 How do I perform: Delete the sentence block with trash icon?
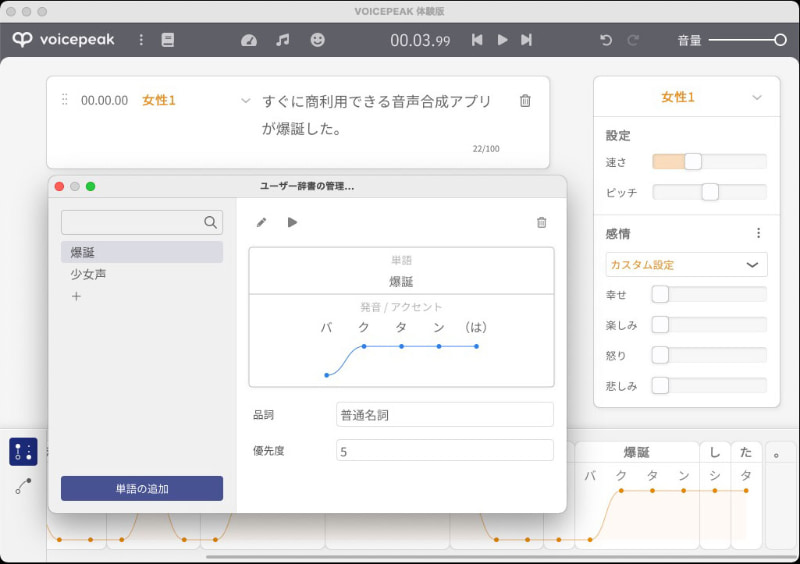tap(525, 101)
